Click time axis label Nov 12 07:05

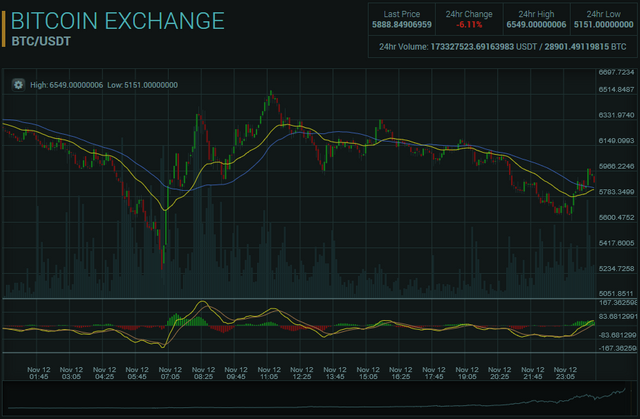[x=170, y=373]
